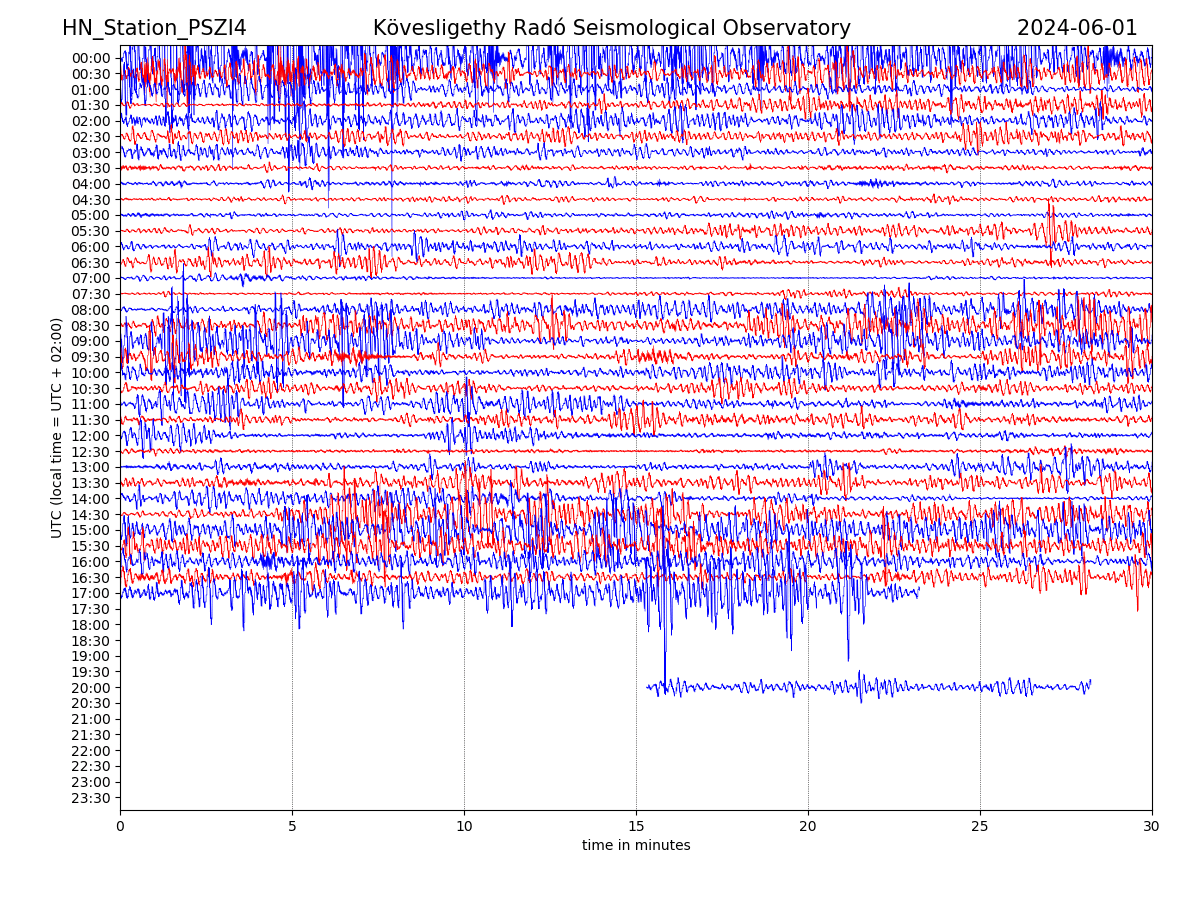Screen dimensions: 1200x900
Task: Select the 25 minute tick label
Action: pyautogui.click(x=980, y=826)
